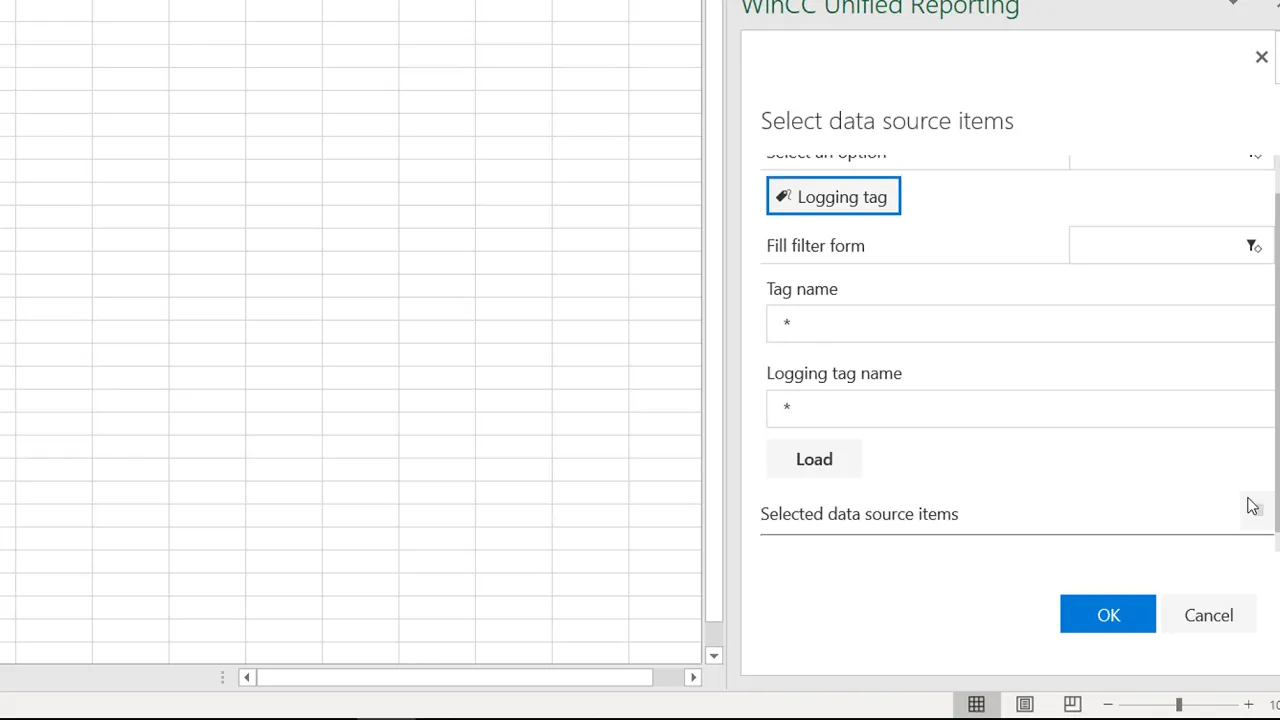This screenshot has height=720, width=1280.
Task: Click the Excel zoom slider handle
Action: (x=1179, y=705)
